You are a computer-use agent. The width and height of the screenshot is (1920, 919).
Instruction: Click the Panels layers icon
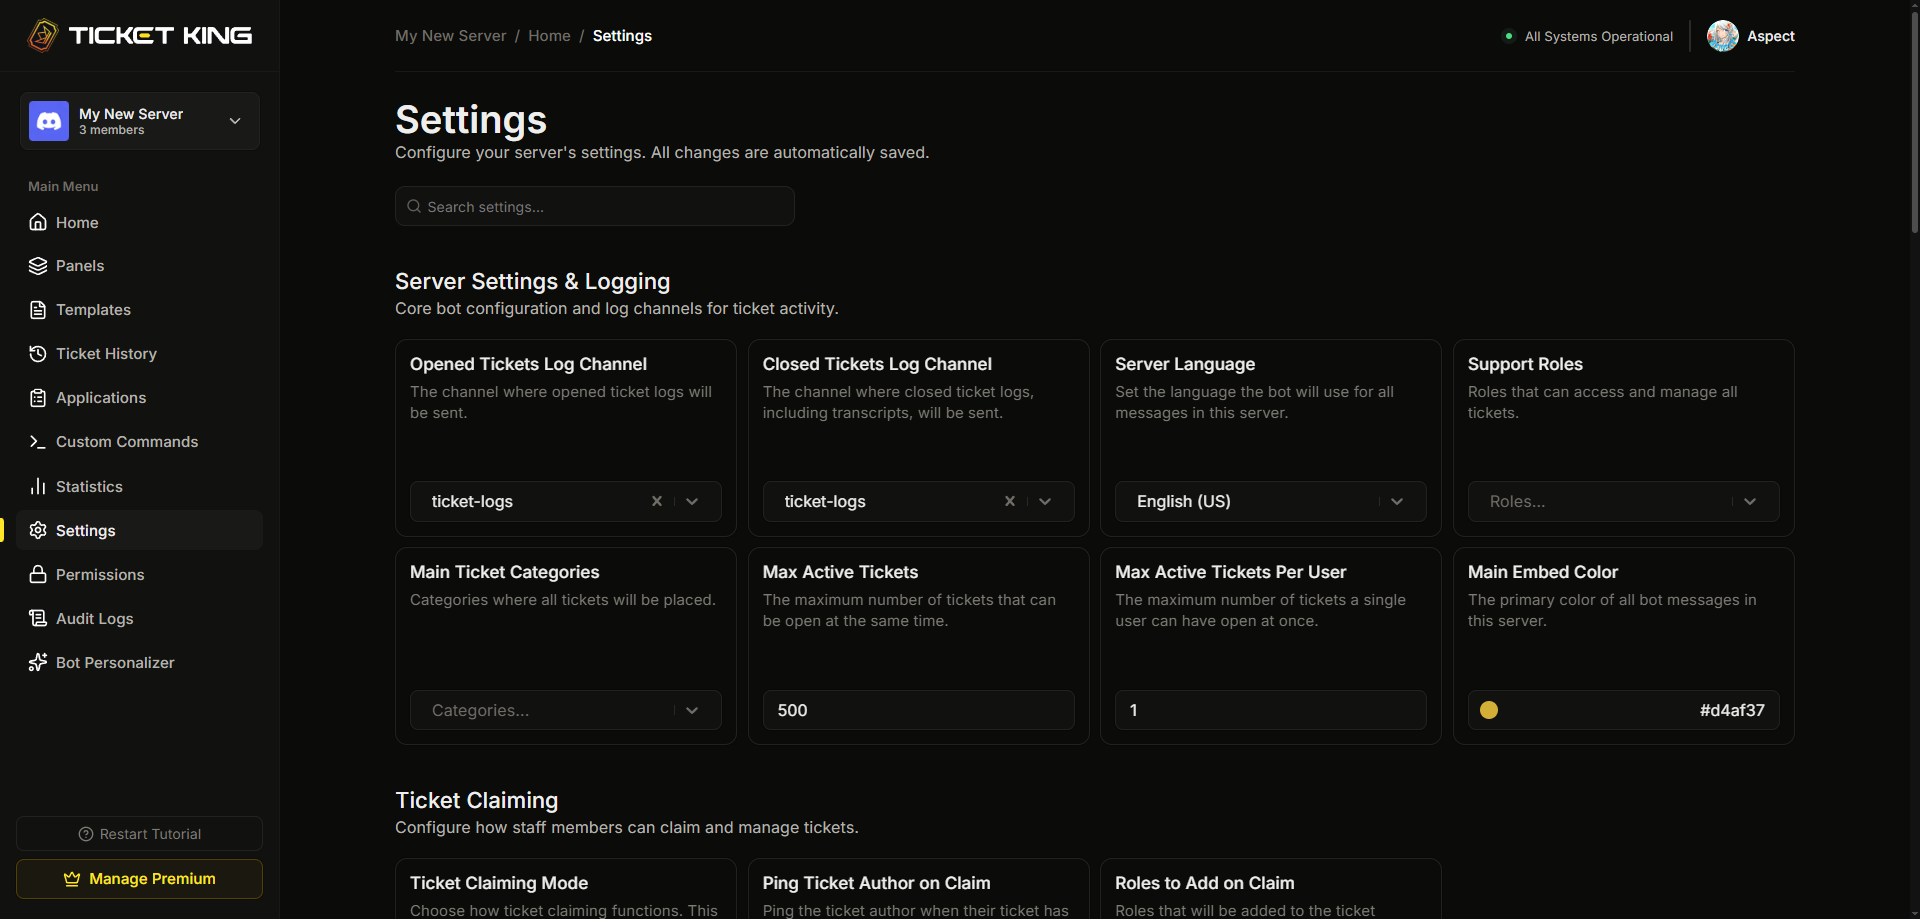pos(38,266)
